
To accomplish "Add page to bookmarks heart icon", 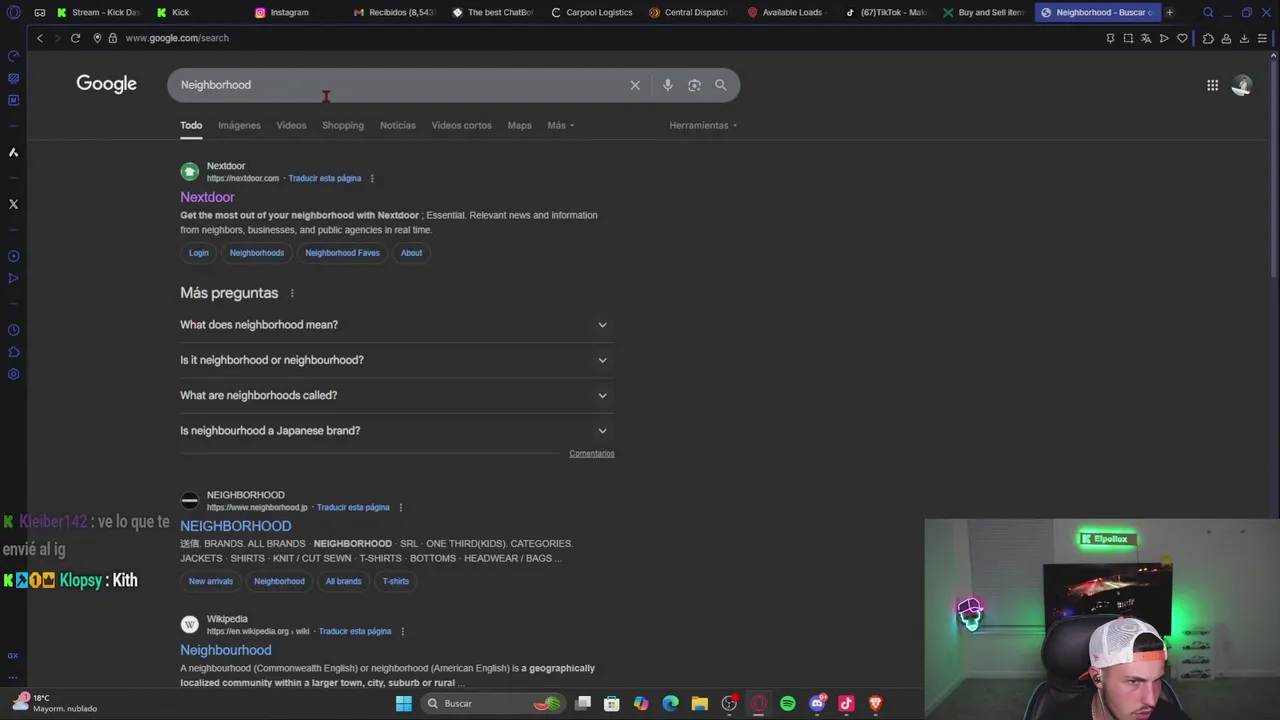I will (x=1182, y=38).
